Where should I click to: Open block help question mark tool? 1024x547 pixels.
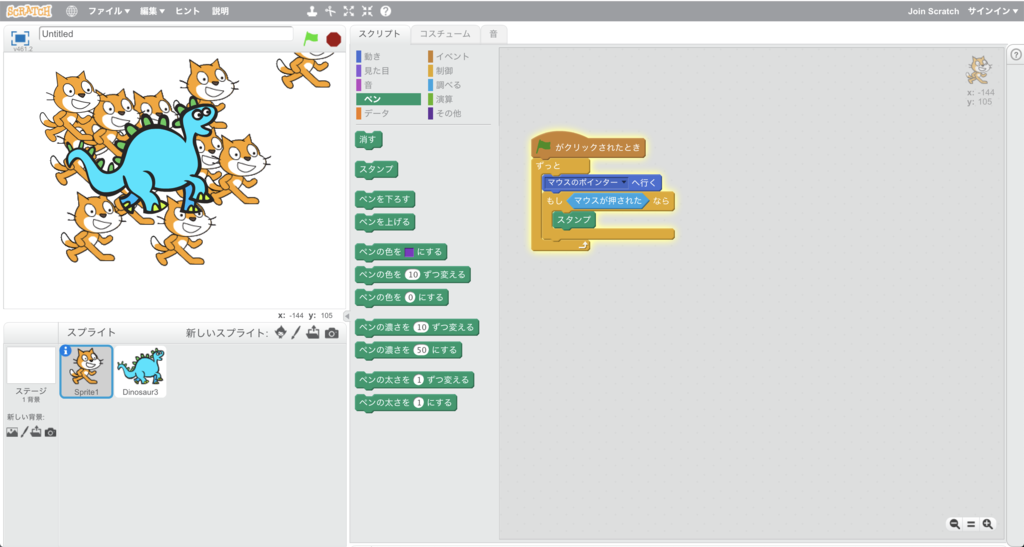(386, 11)
